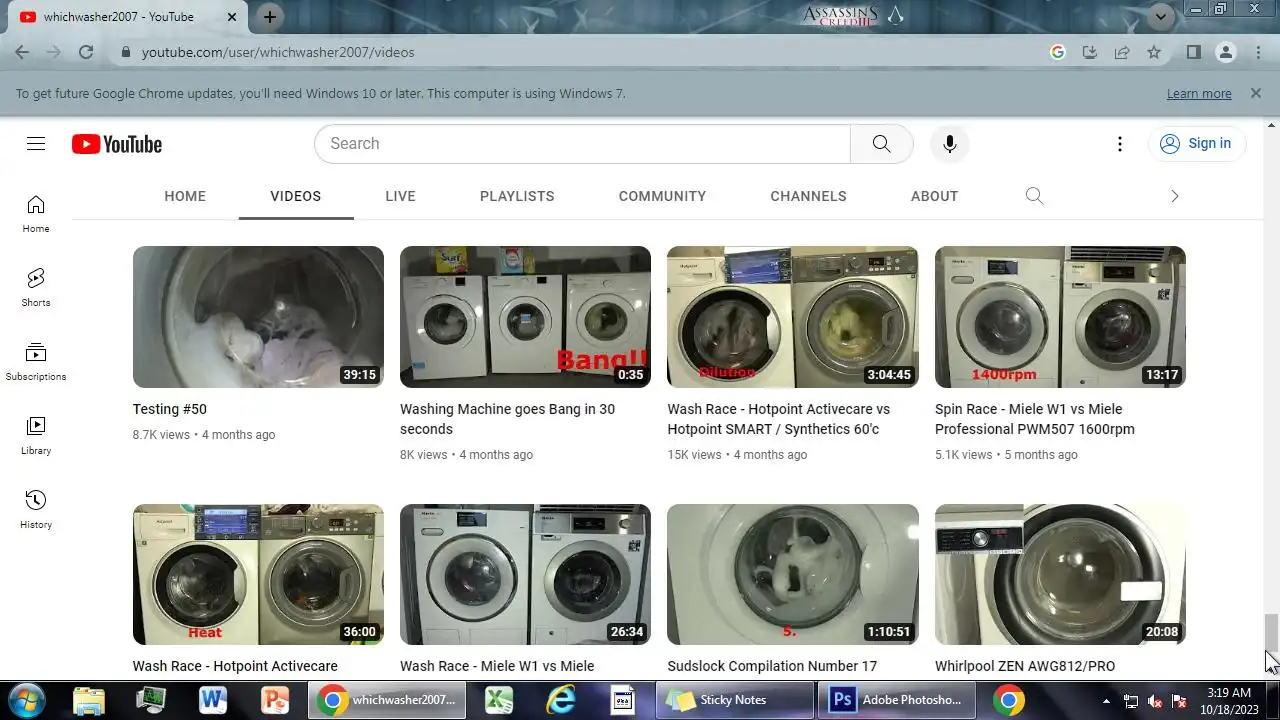The image size is (1280, 720).
Task: Open video title Testing #50
Action: tap(170, 409)
